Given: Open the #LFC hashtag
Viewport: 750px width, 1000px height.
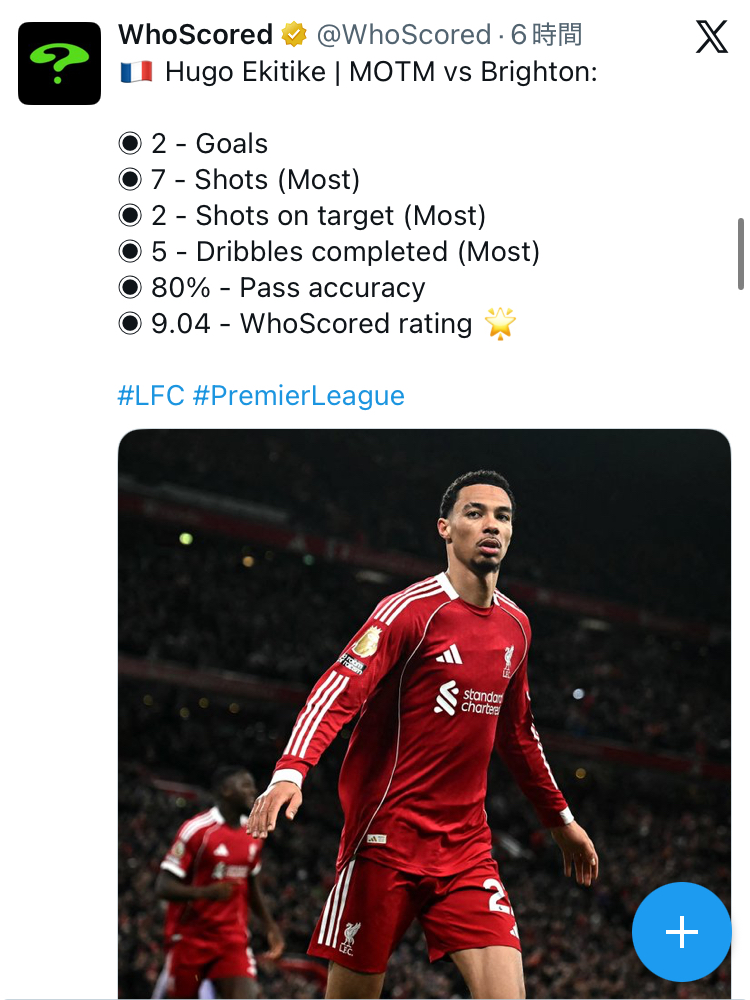Looking at the screenshot, I should (151, 395).
